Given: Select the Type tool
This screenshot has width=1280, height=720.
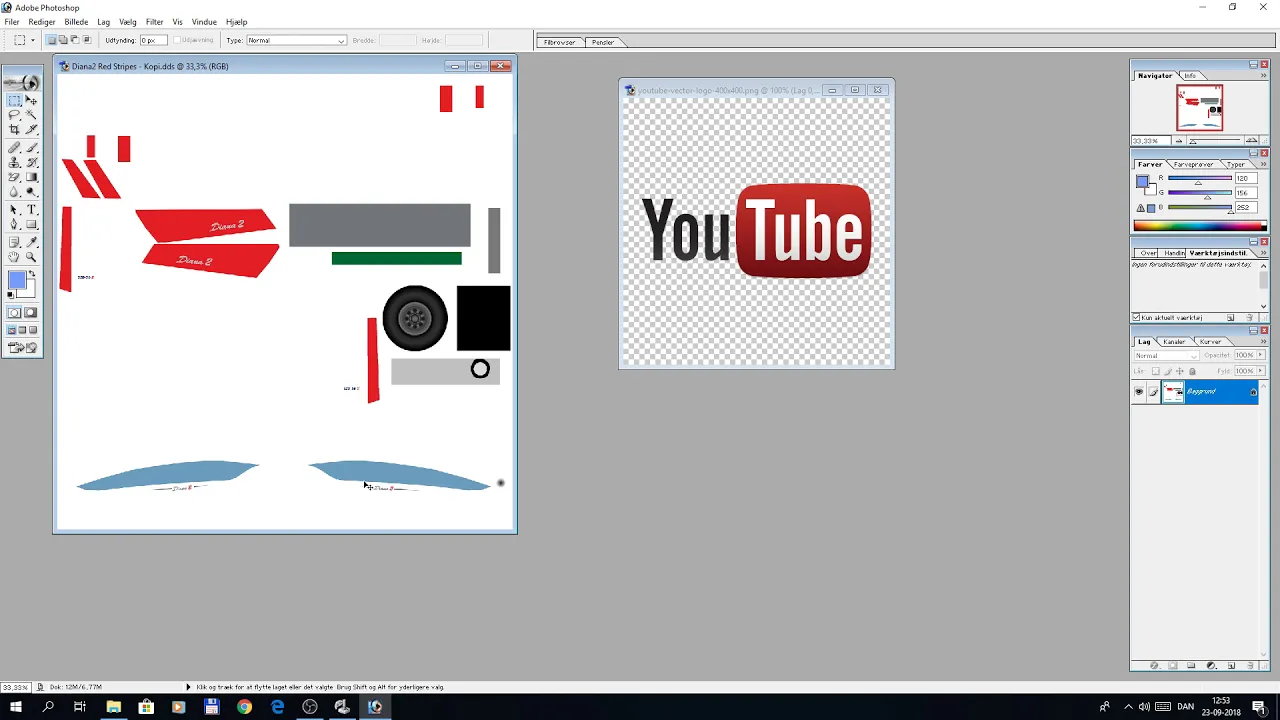Looking at the screenshot, I should coord(31,210).
